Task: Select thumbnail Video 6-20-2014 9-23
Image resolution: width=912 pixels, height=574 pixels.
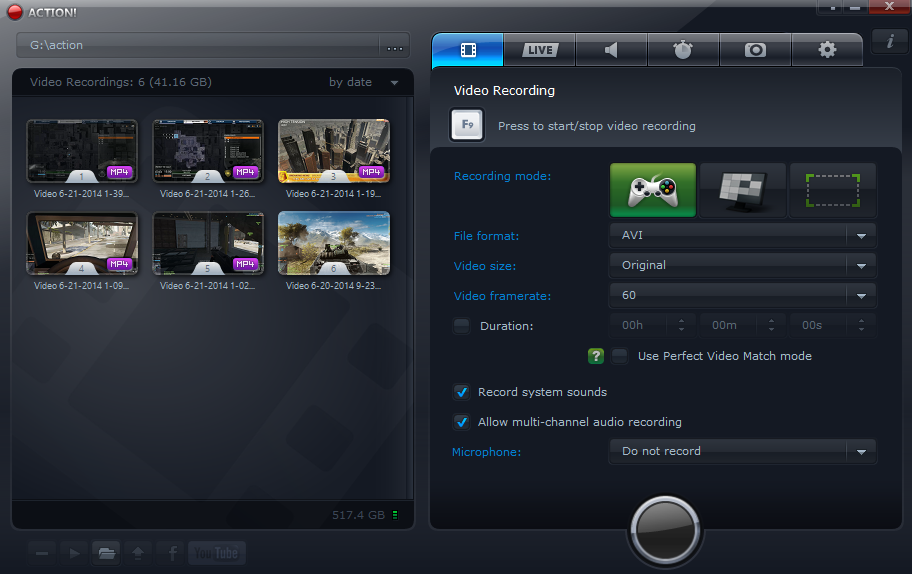Action: (334, 243)
